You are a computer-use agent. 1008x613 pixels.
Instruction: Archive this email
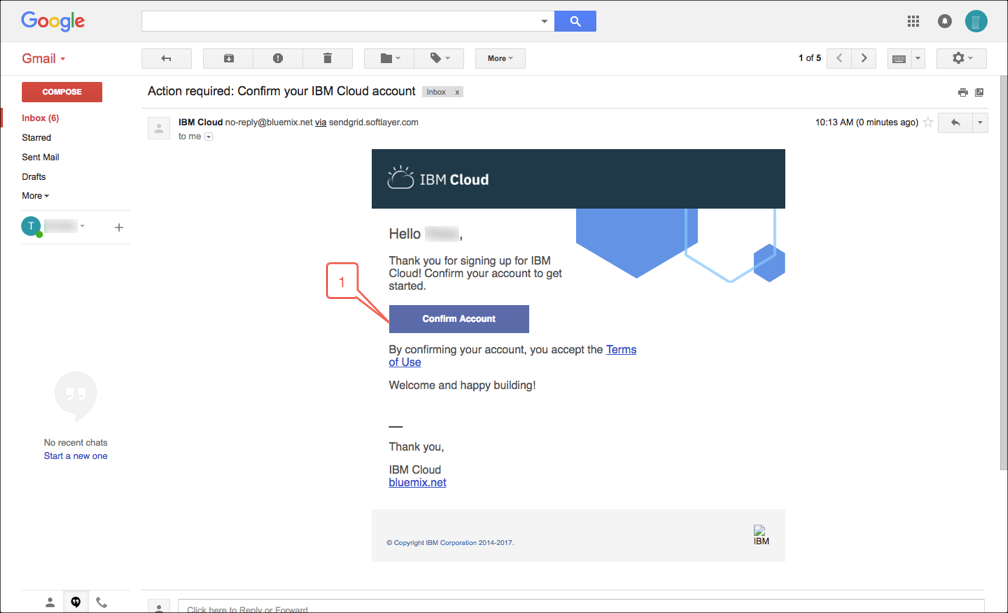228,58
